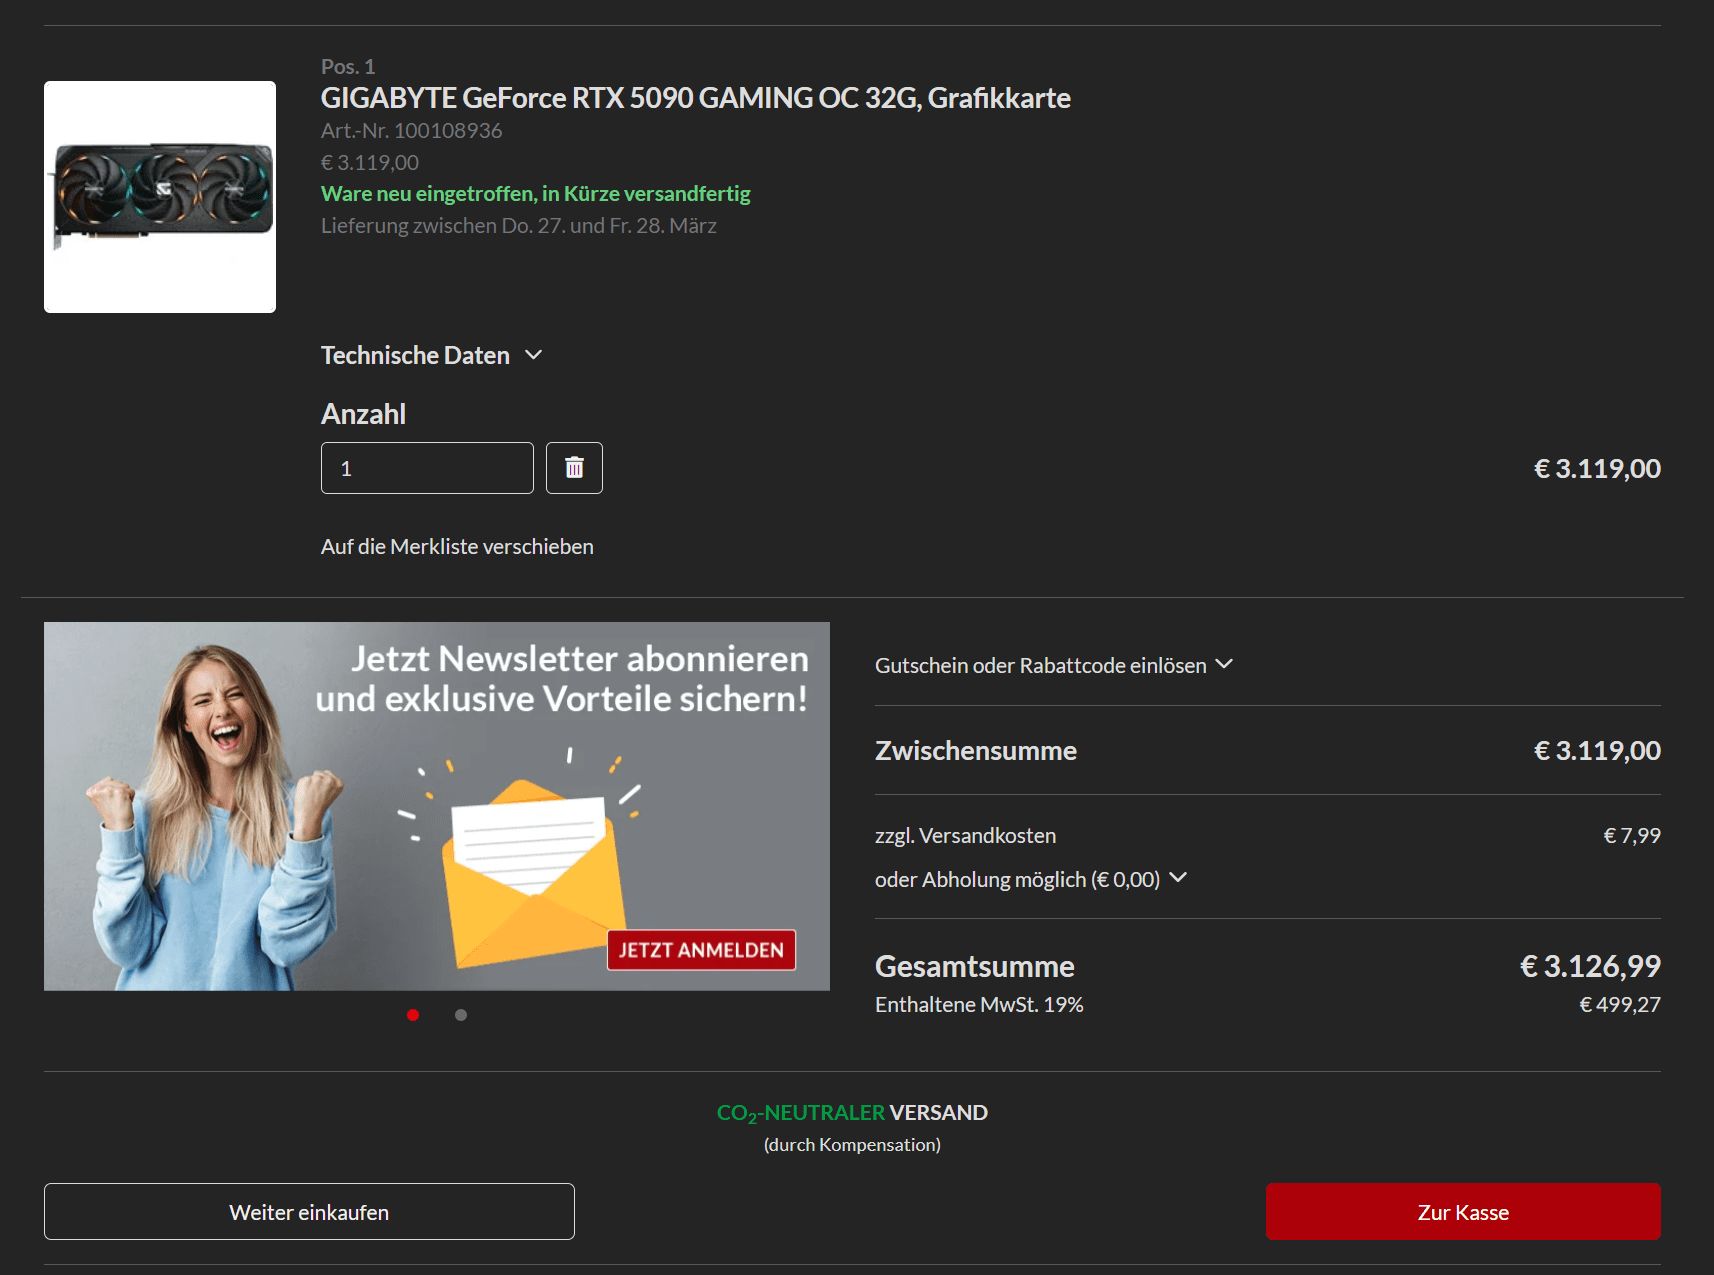This screenshot has width=1714, height=1275.
Task: Move item via Auf die Merkliste verschieben
Action: (x=457, y=547)
